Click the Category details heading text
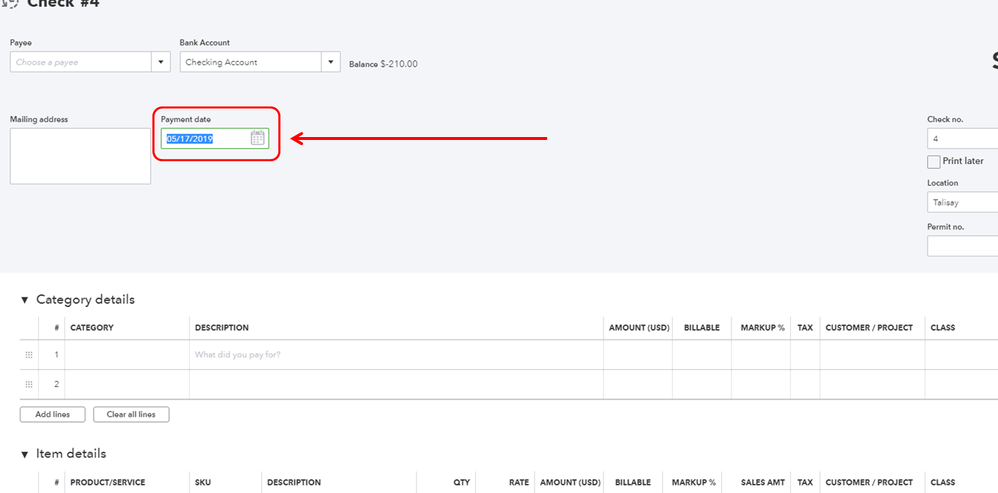998x493 pixels. (85, 300)
